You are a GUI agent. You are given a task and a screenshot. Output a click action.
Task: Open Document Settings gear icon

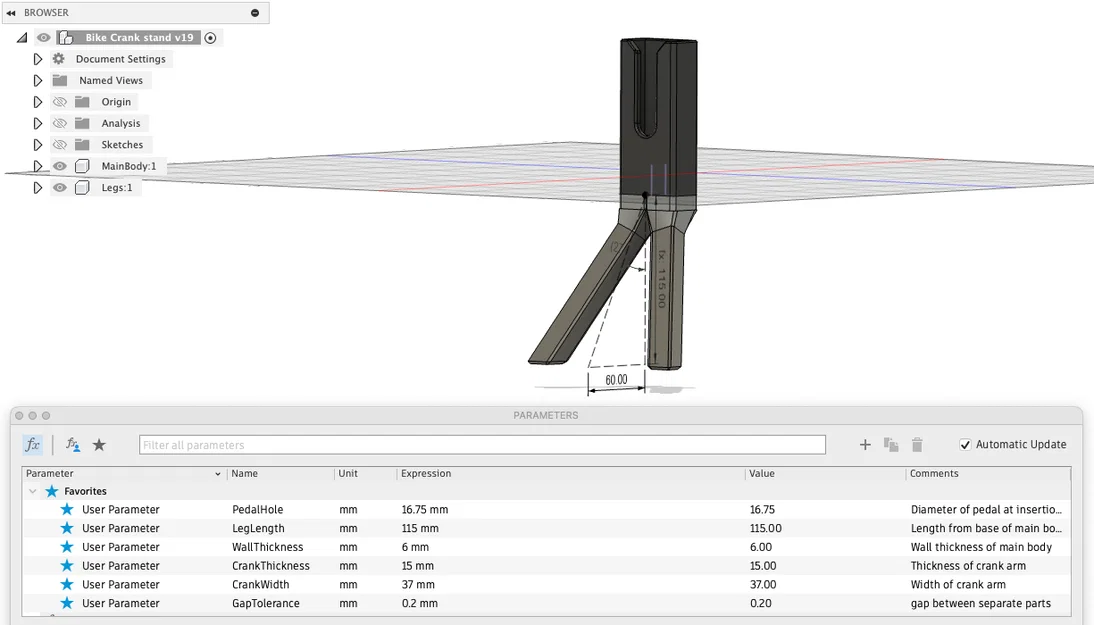(60, 58)
